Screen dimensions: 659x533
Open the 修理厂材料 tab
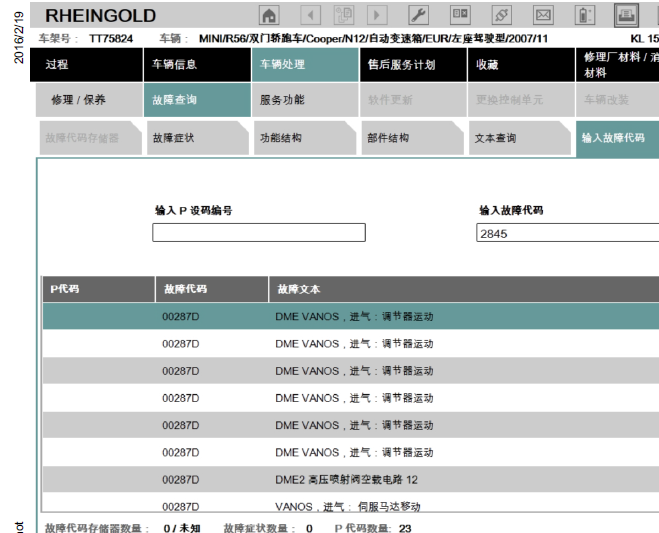click(x=617, y=64)
